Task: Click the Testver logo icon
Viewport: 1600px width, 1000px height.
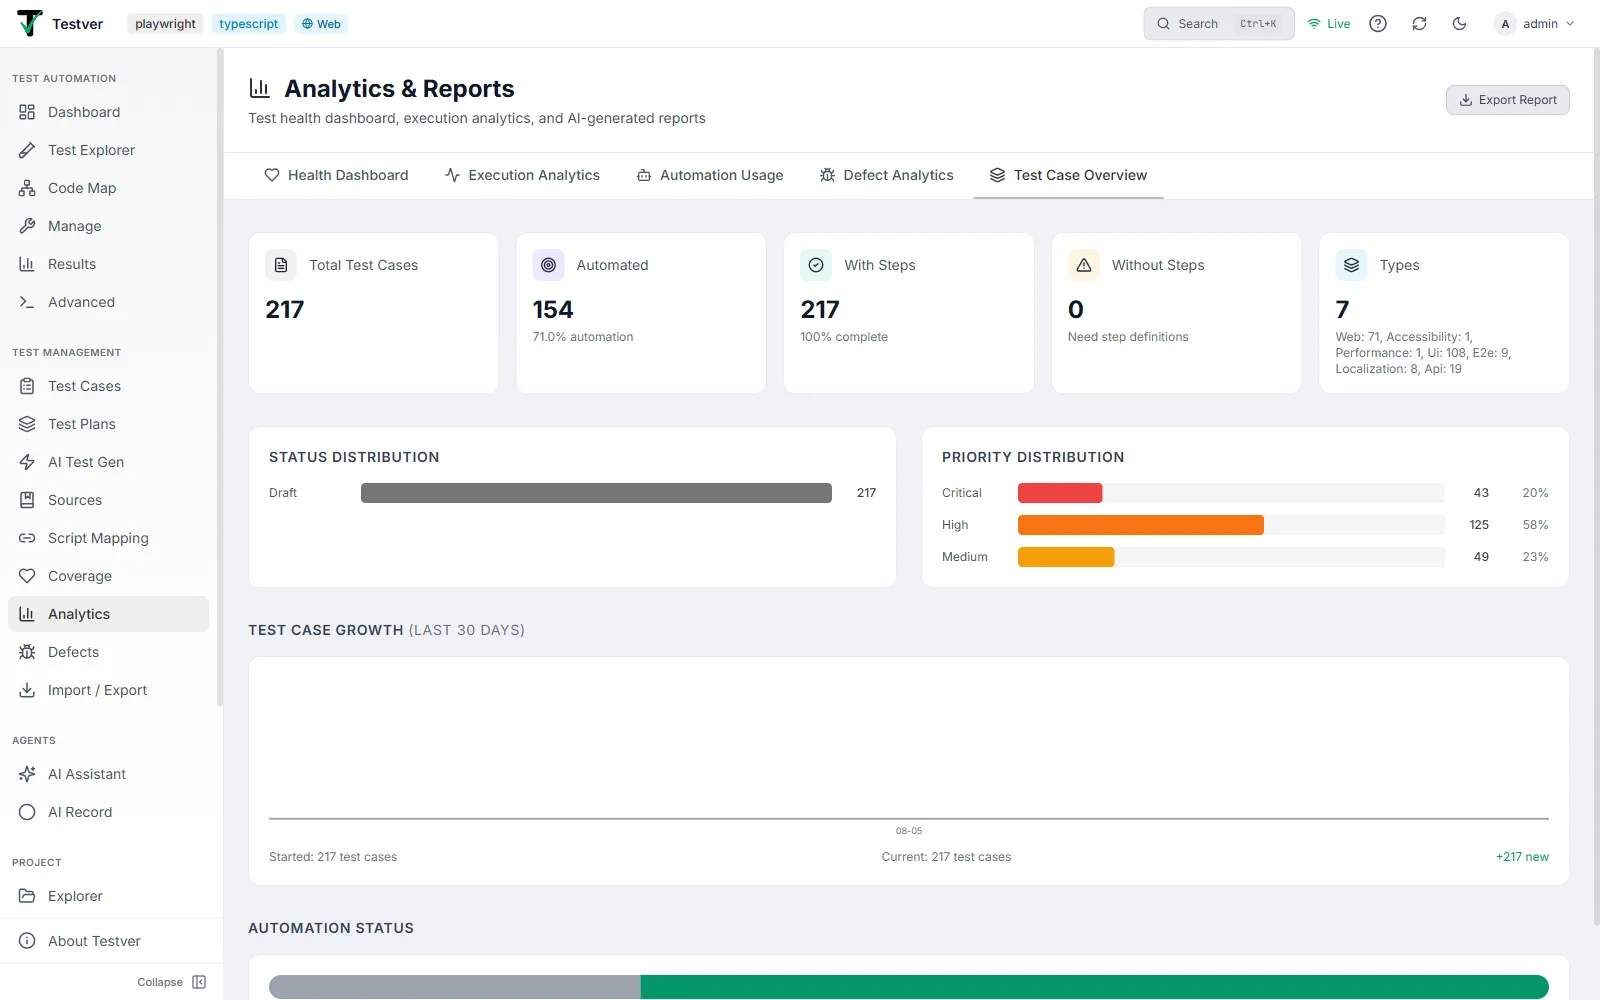Action: pyautogui.click(x=30, y=23)
